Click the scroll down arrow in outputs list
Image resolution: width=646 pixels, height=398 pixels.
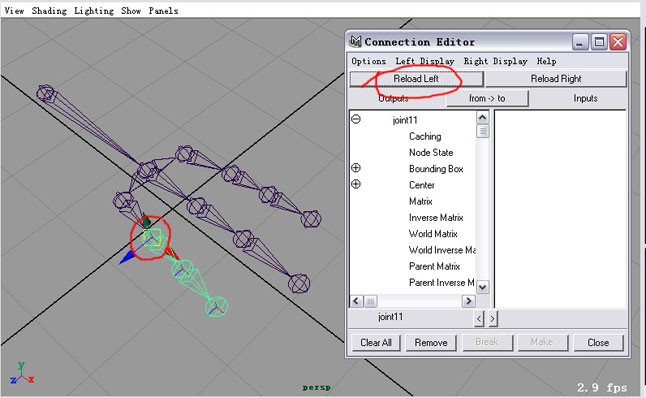tap(482, 287)
